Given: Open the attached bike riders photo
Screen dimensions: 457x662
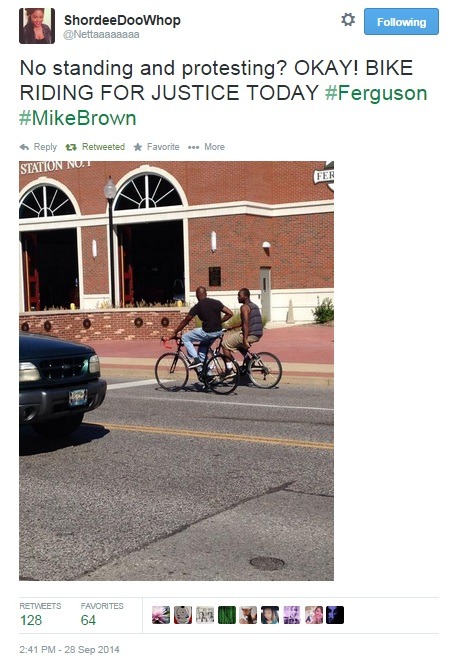Looking at the screenshot, I should [x=177, y=371].
